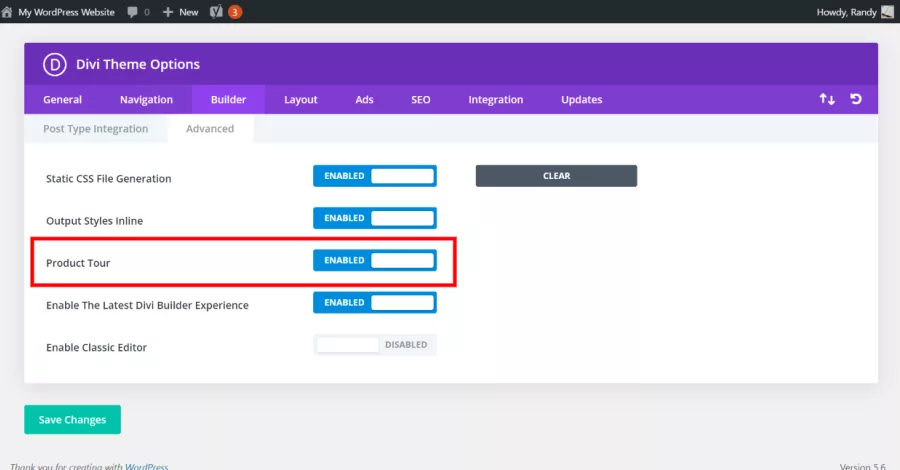
Task: Open the SEO tab
Action: tap(421, 99)
